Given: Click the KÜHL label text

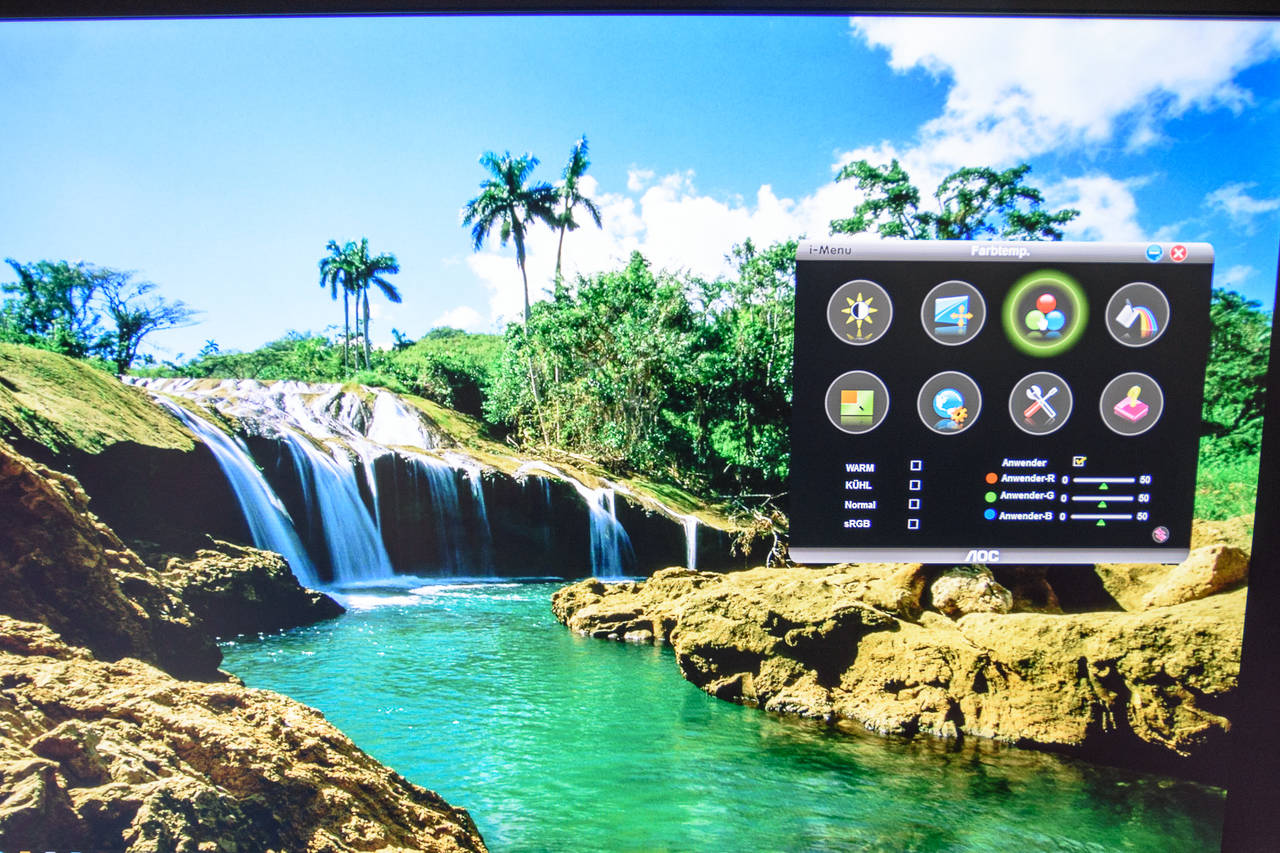Looking at the screenshot, I should (x=859, y=486).
